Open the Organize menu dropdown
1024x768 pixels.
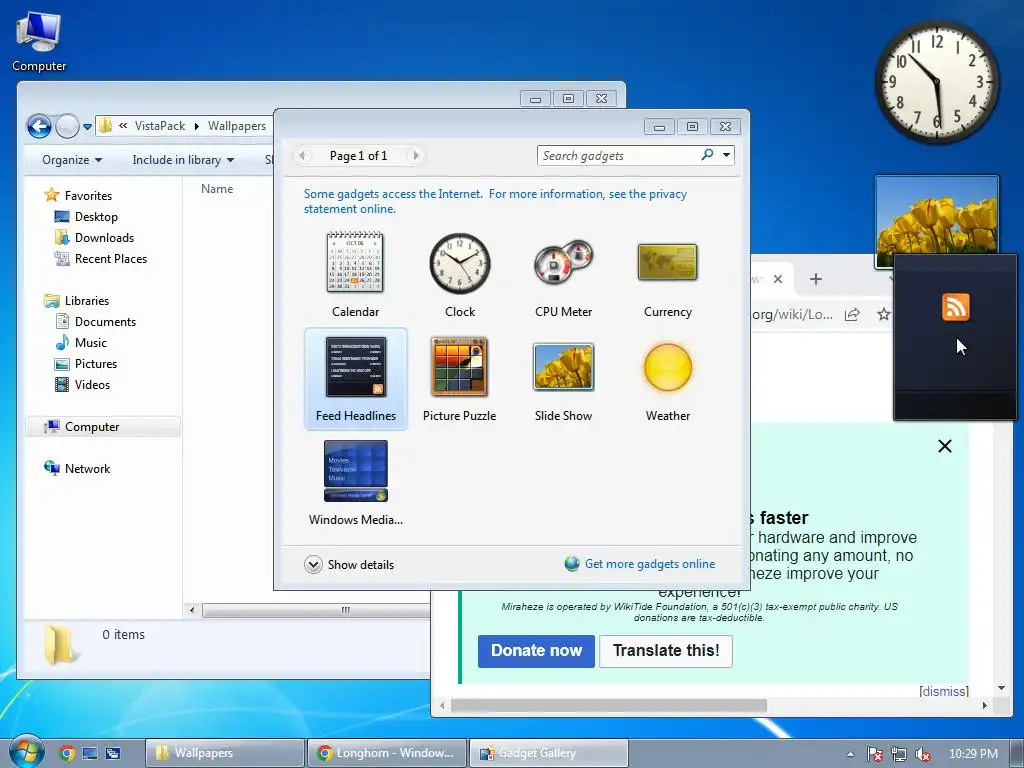[x=72, y=160]
